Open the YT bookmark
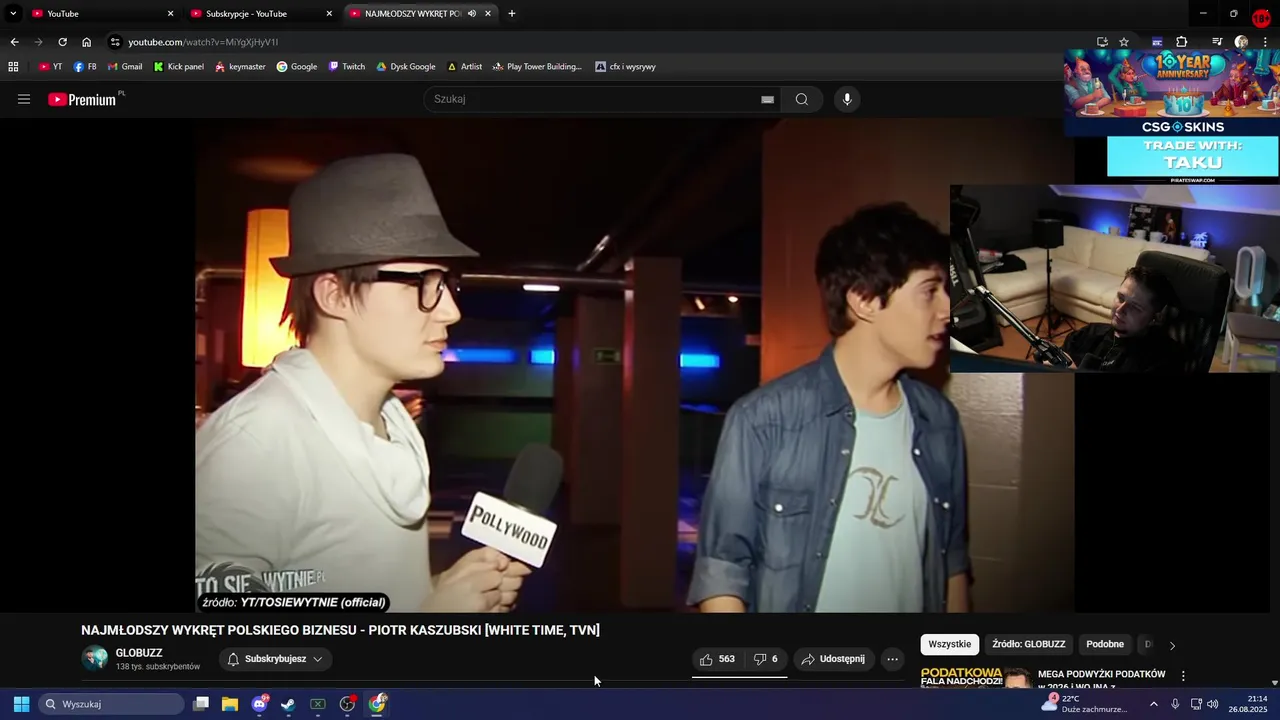1280x720 pixels. click(50, 67)
